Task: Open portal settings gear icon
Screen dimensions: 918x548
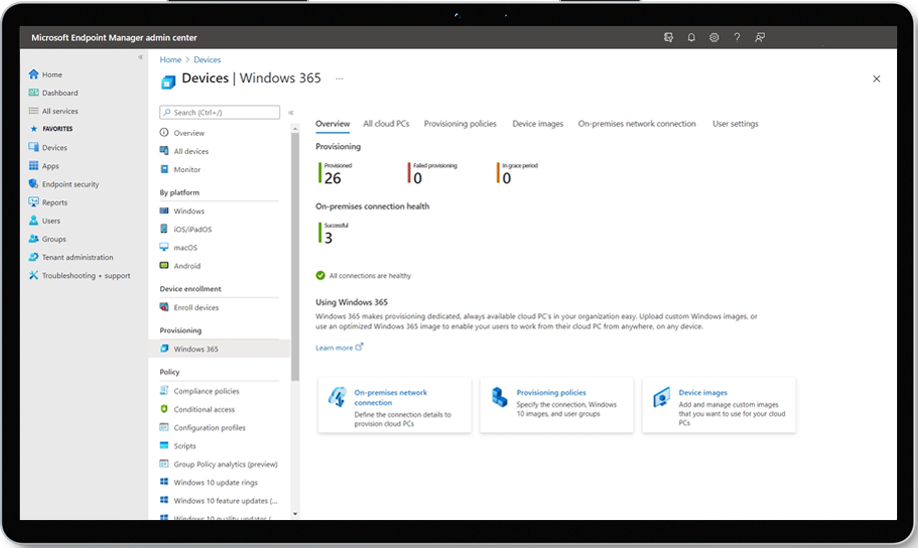Action: point(714,38)
